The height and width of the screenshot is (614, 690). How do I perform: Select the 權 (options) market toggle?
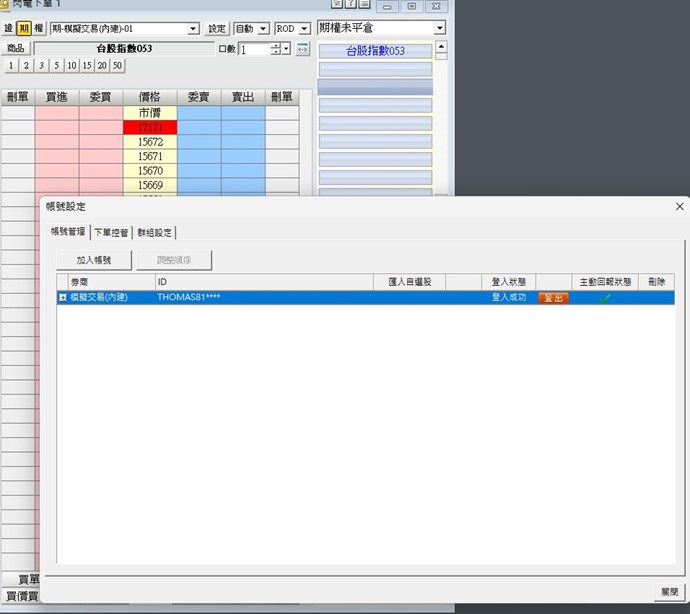(x=39, y=29)
